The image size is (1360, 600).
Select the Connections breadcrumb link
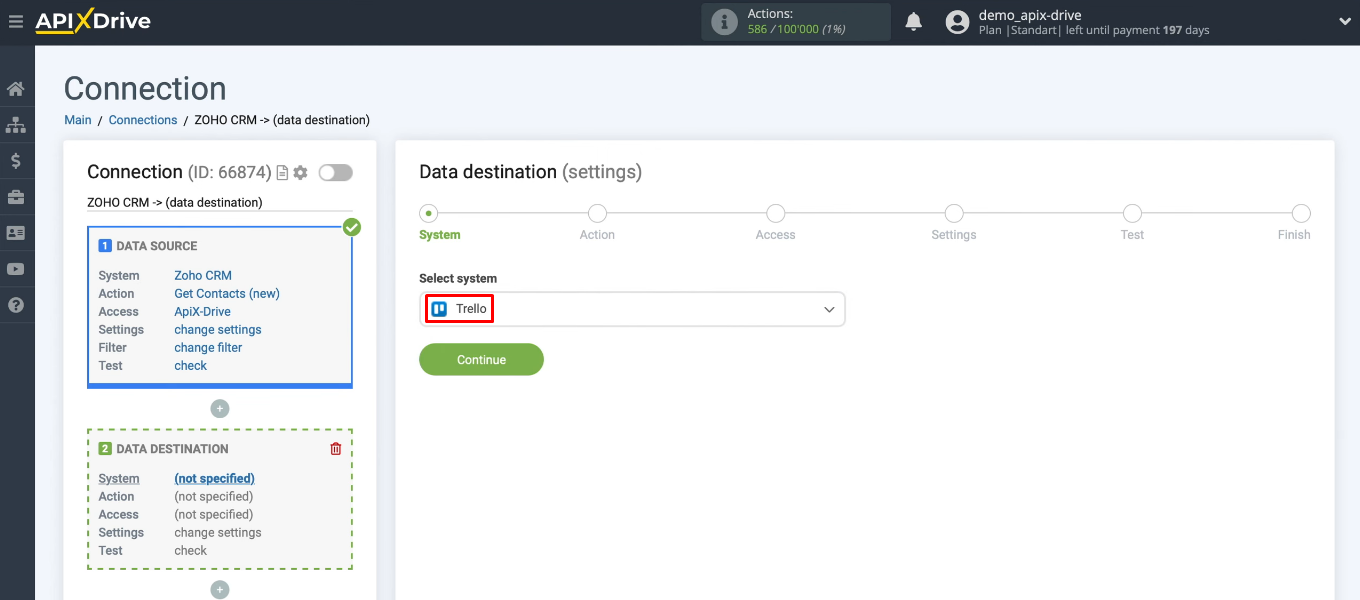pos(142,119)
